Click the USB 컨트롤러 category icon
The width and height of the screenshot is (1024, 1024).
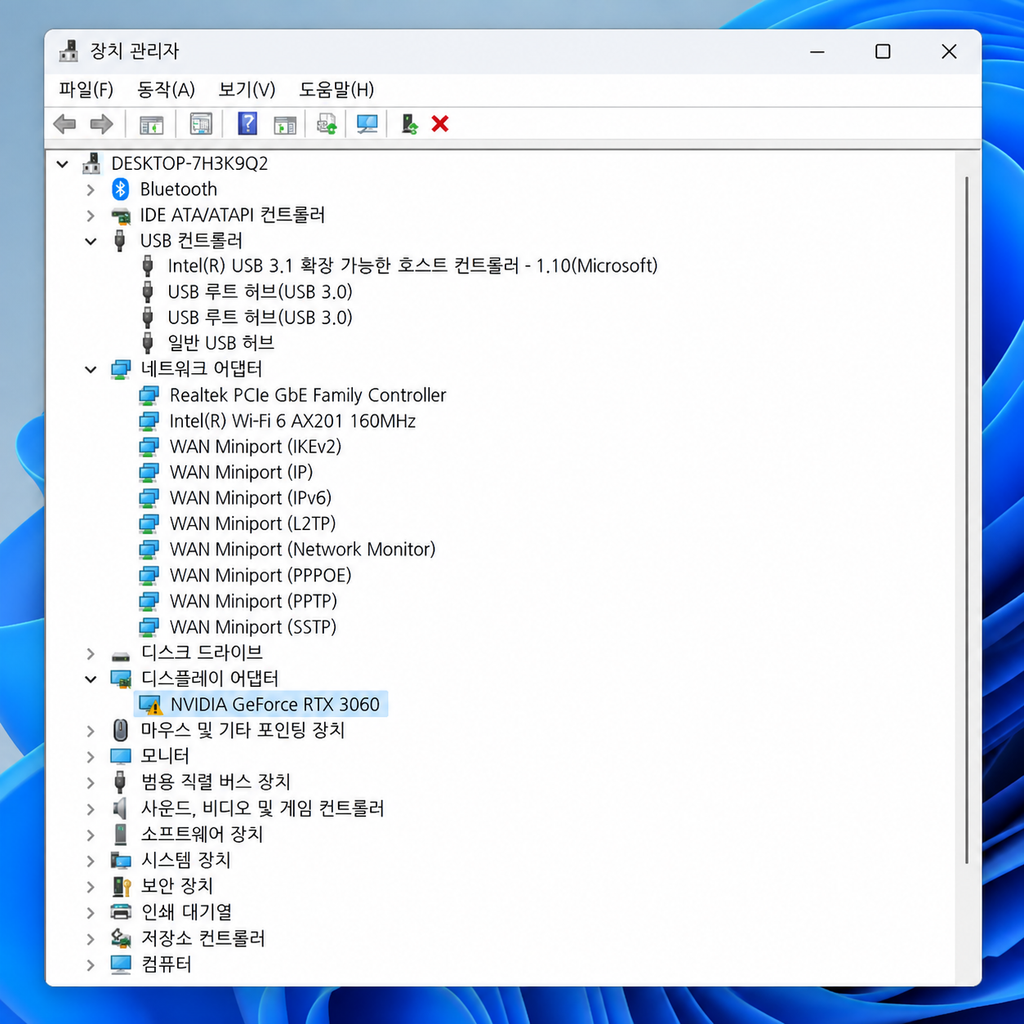(120, 240)
